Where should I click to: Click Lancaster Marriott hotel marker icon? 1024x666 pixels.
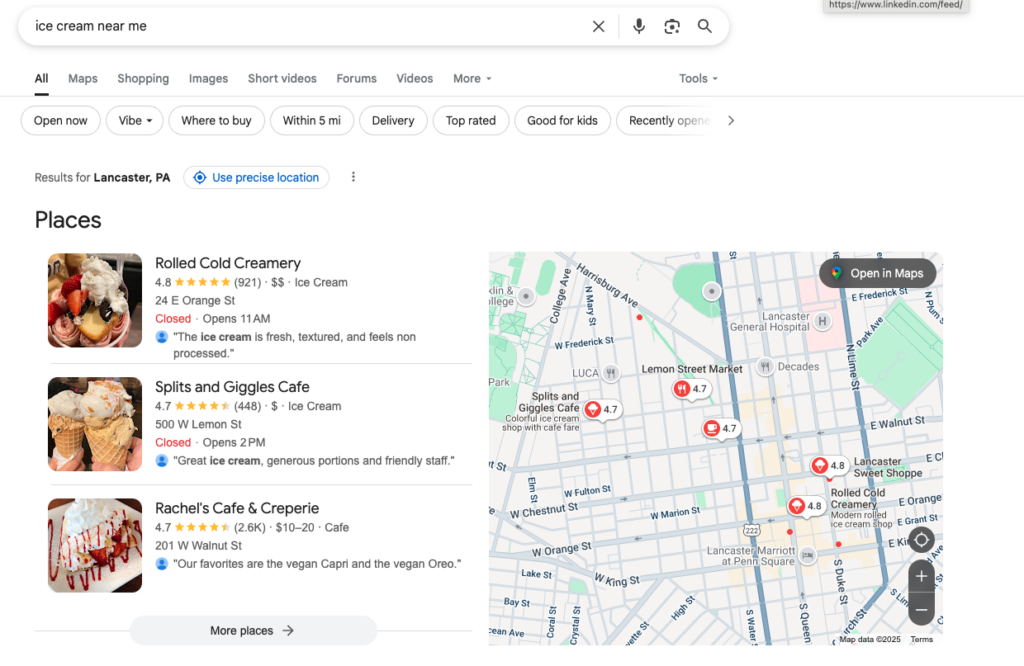808,555
